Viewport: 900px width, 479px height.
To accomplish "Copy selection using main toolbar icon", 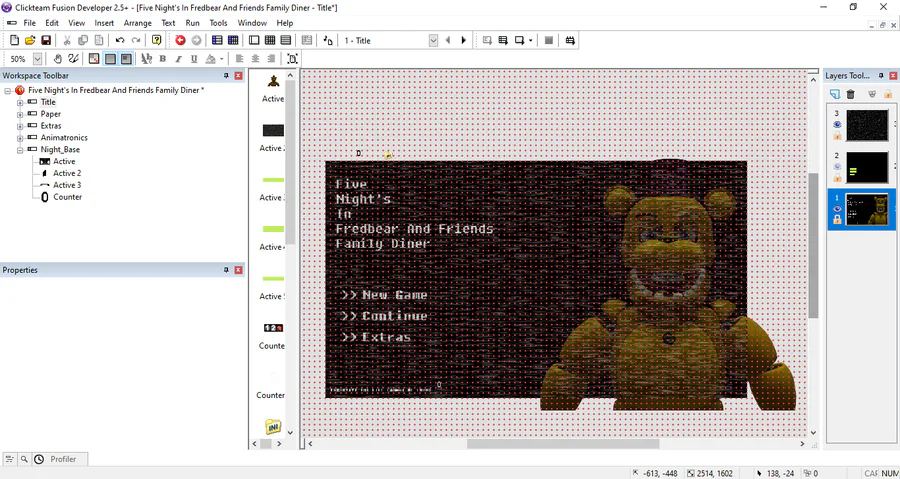I will 83,40.
